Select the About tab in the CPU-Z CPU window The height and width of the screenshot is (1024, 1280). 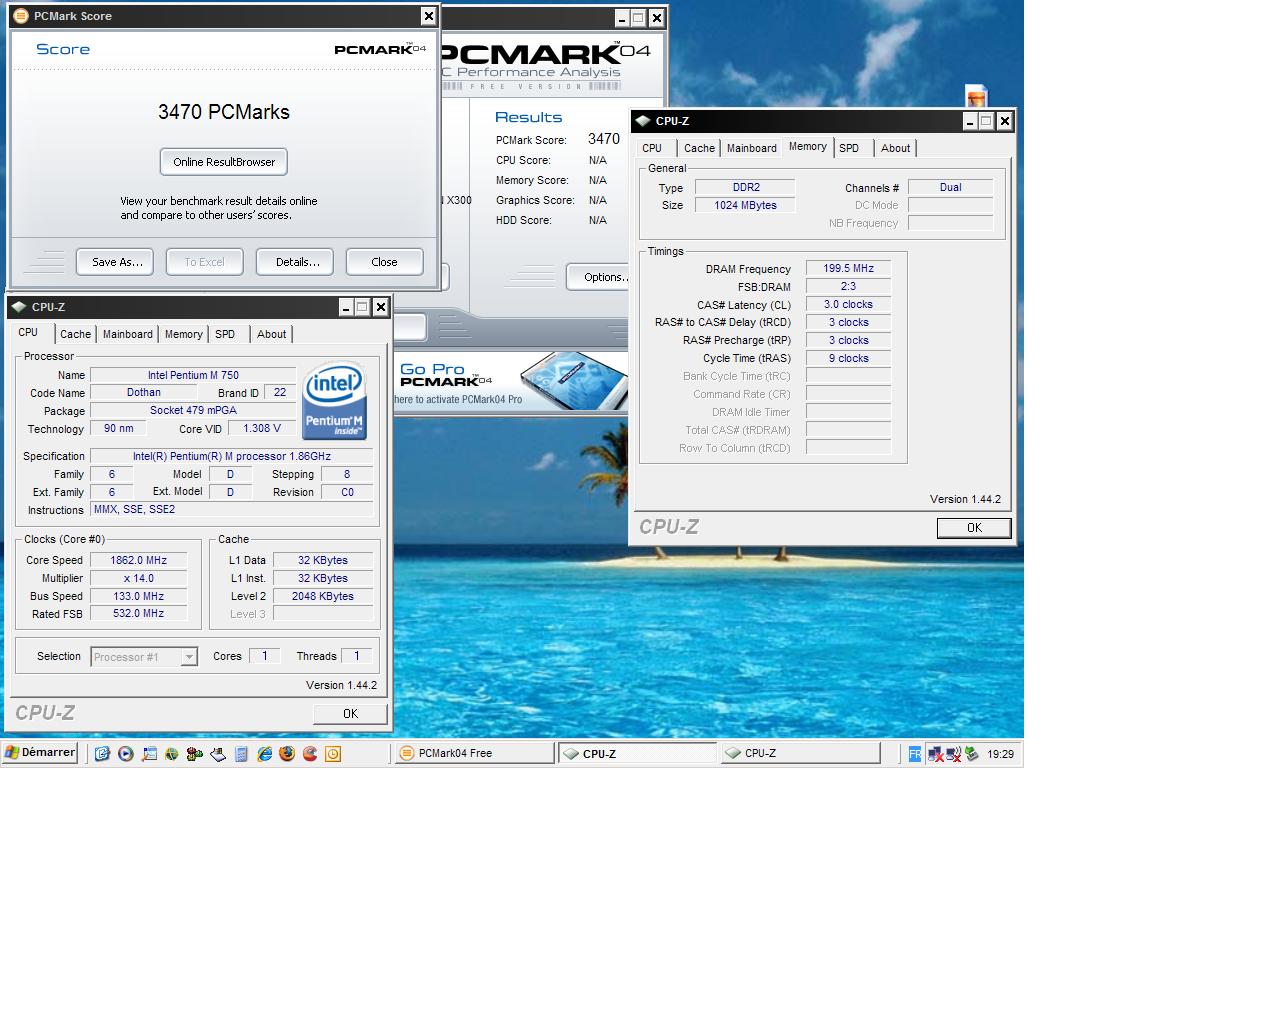coord(271,334)
